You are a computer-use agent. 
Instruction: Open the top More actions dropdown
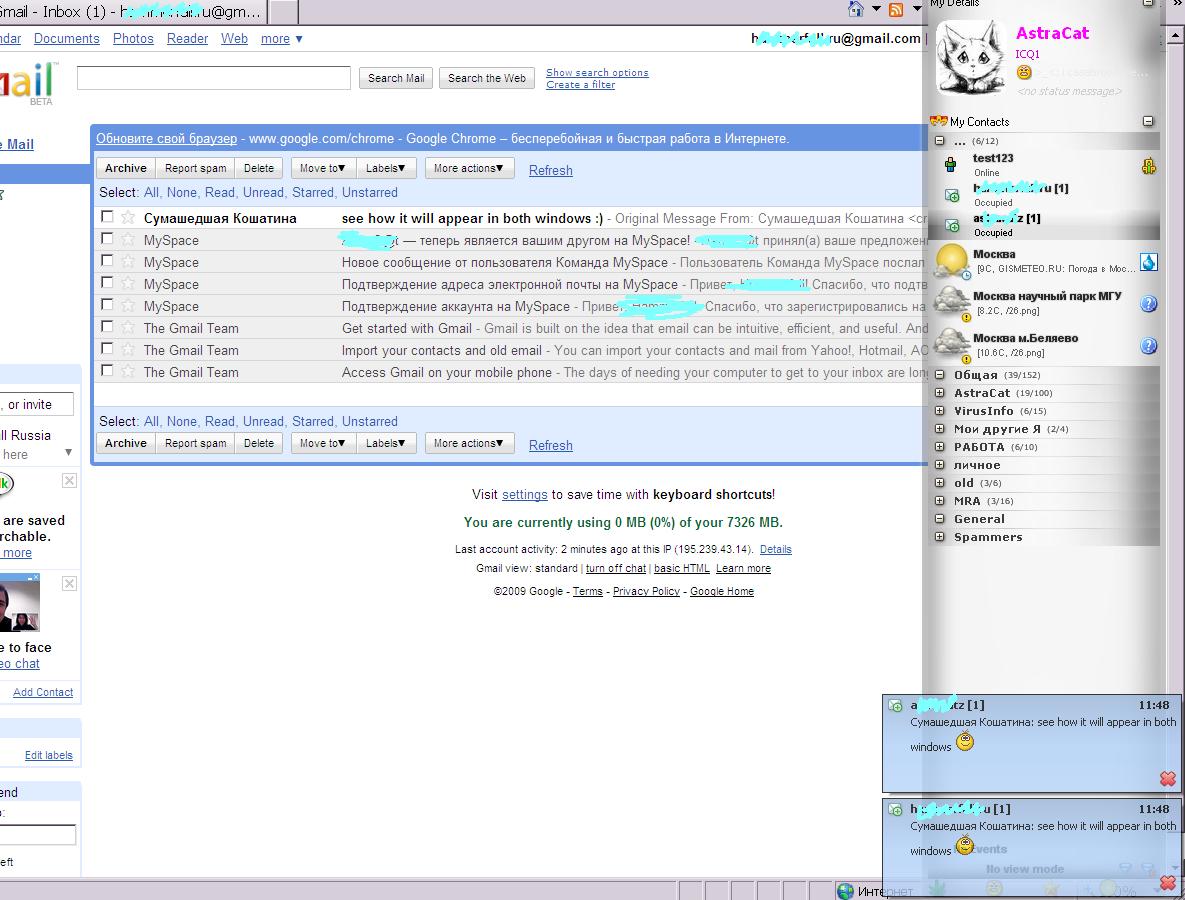point(469,168)
